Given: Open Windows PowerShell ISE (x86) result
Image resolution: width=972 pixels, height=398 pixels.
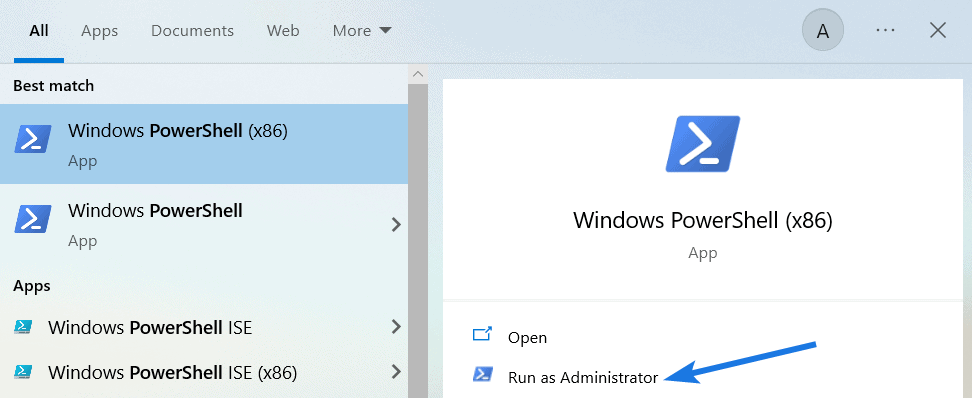Looking at the screenshot, I should (204, 373).
